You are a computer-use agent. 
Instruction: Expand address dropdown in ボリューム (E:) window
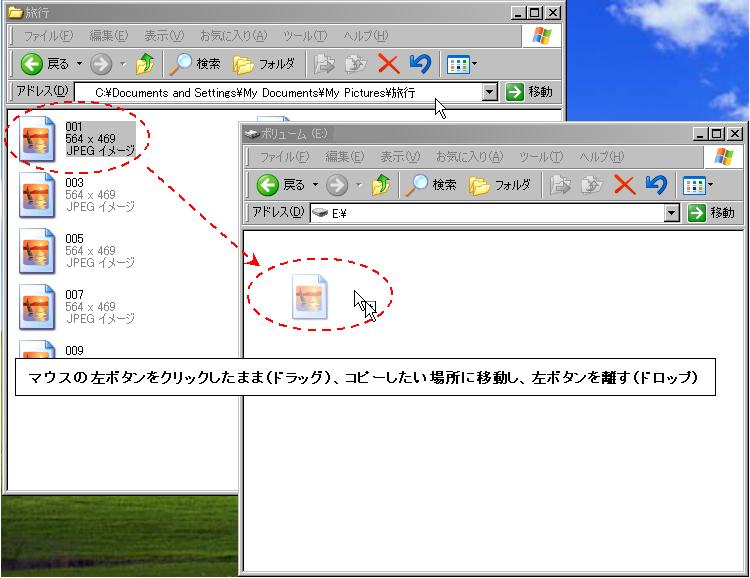point(672,213)
